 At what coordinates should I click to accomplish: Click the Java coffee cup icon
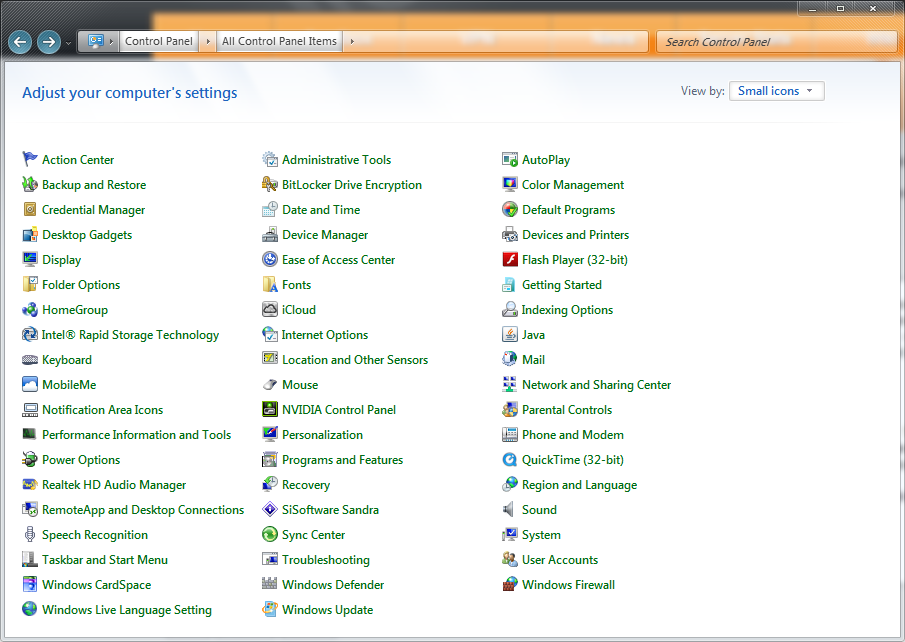coord(510,334)
